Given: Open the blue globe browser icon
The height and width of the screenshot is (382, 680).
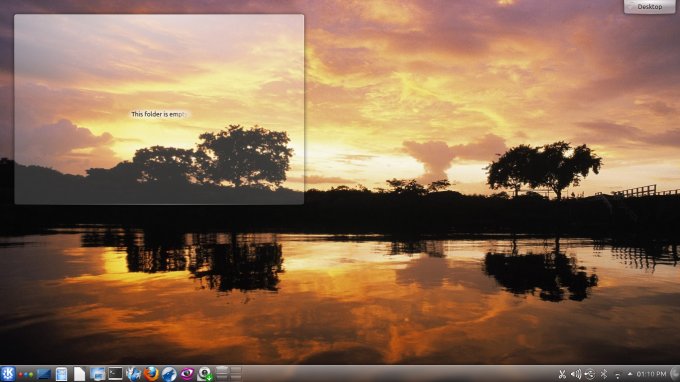Looking at the screenshot, I should [169, 374].
